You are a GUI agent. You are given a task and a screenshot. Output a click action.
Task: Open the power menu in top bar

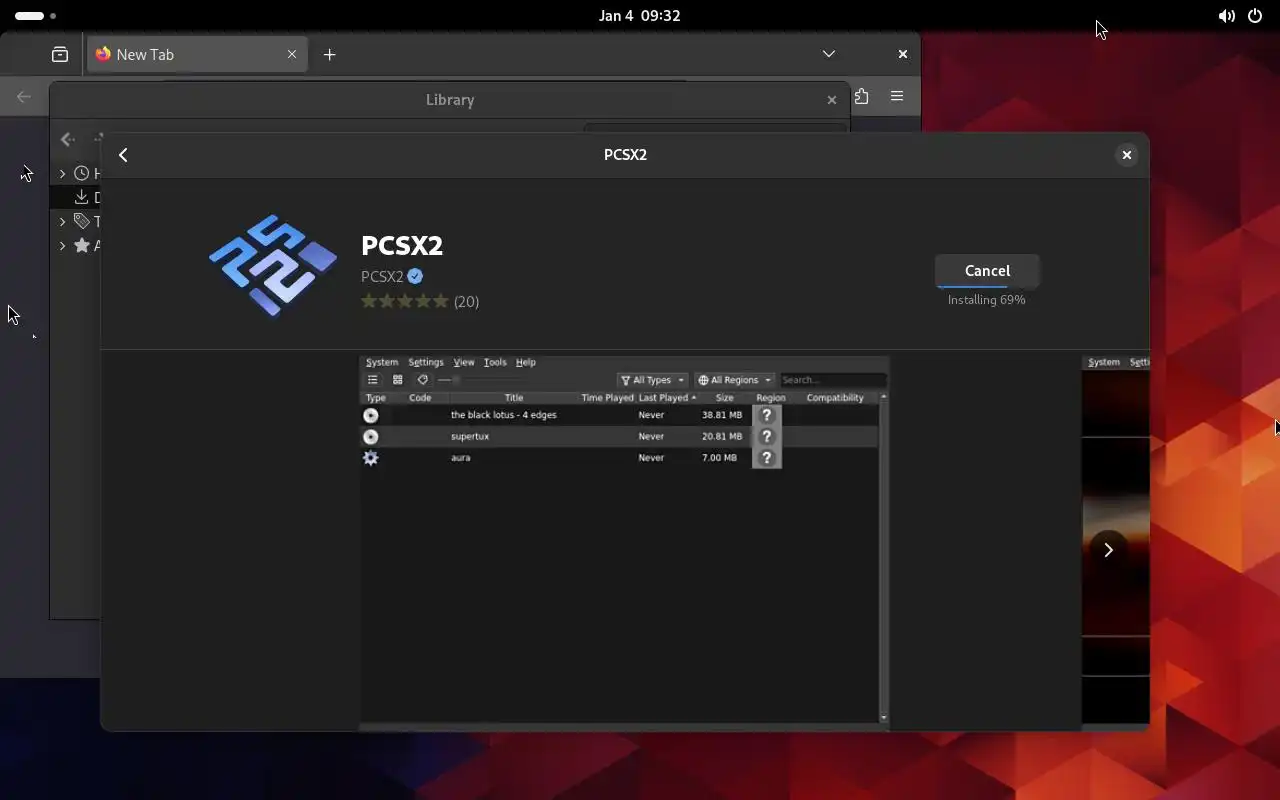click(x=1255, y=16)
